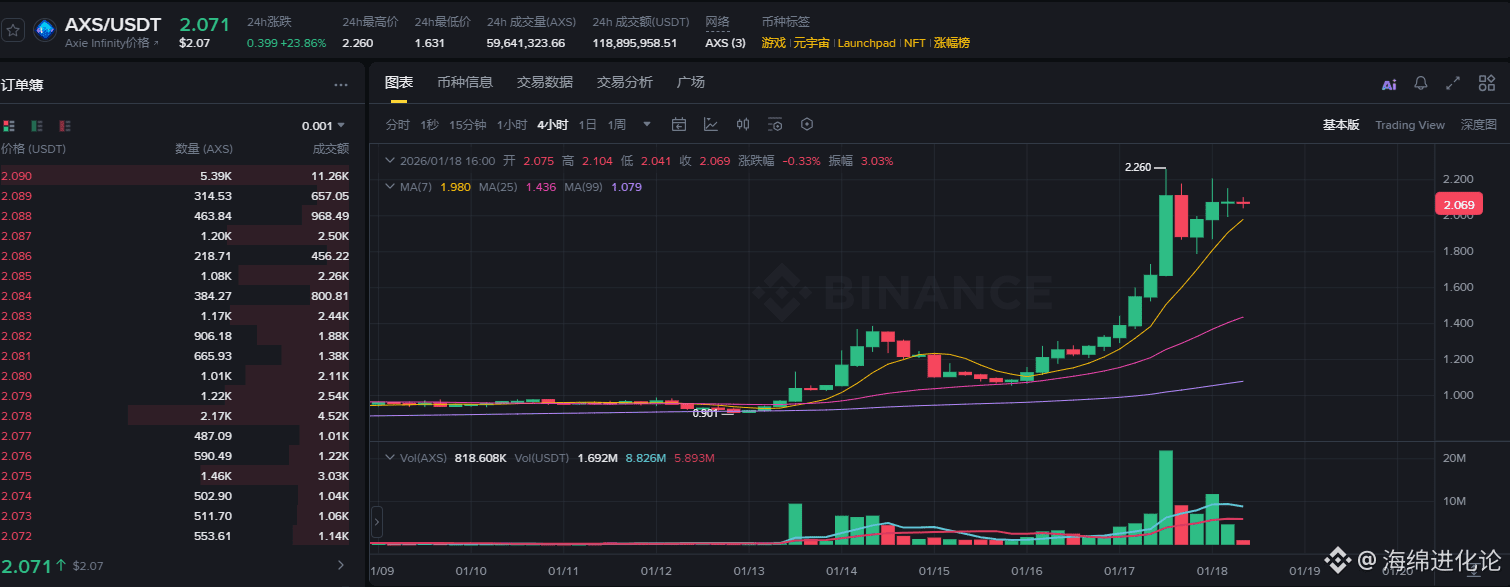Select the buy-only order book view icon
Screen dimensions: 1510x587
point(36,125)
